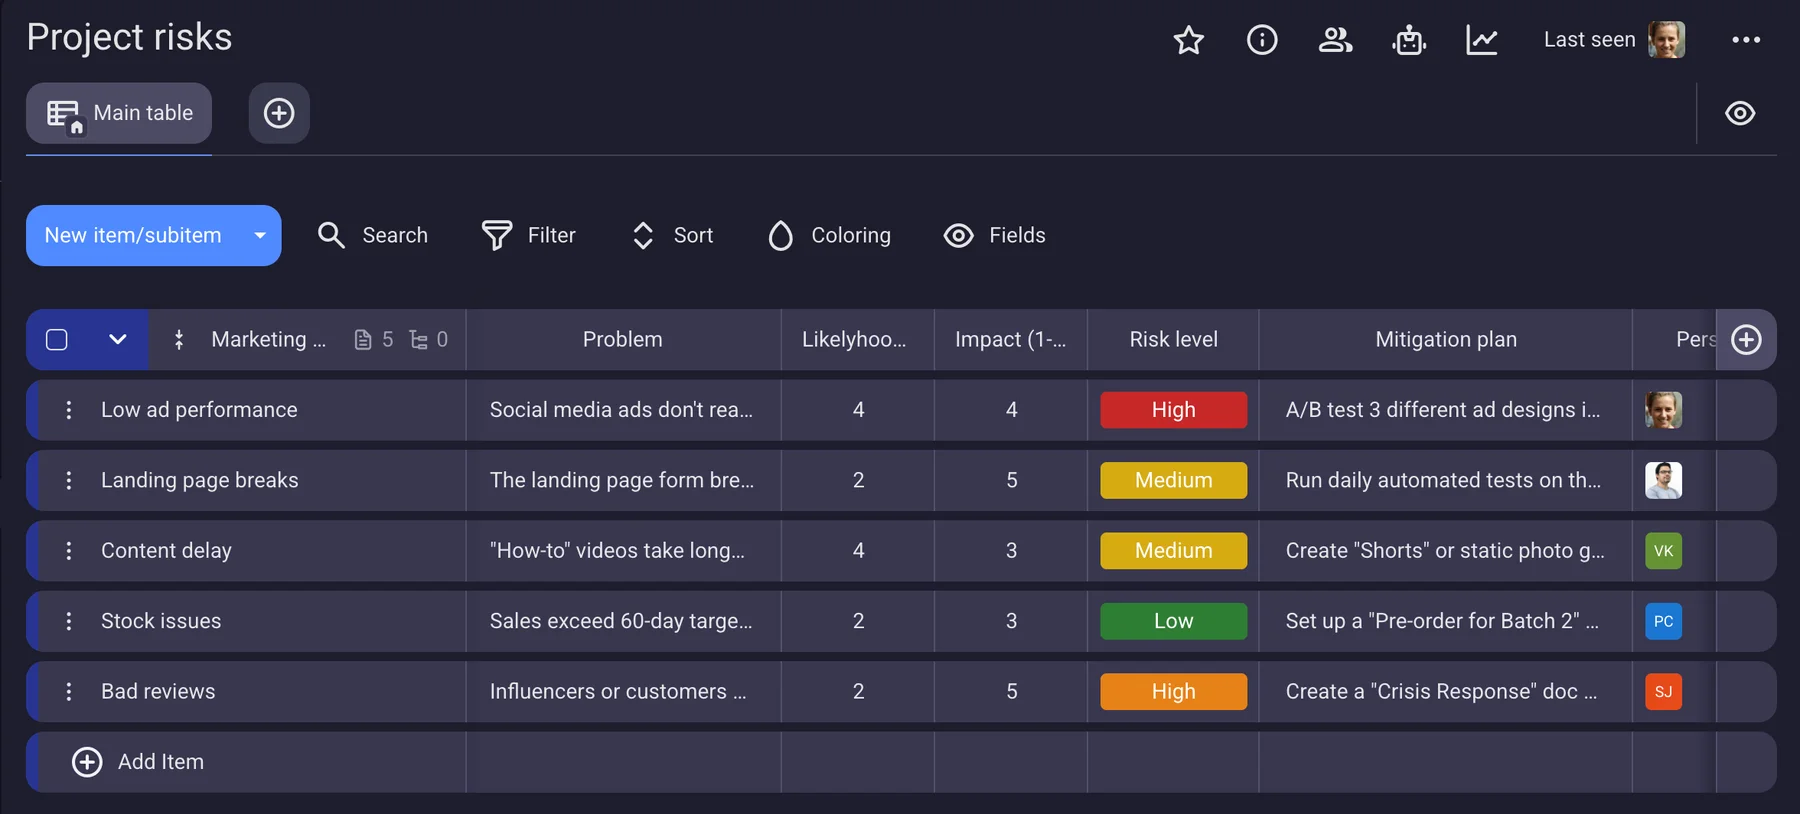1800x814 pixels.
Task: Open the three-dot more options menu
Action: tap(1746, 40)
